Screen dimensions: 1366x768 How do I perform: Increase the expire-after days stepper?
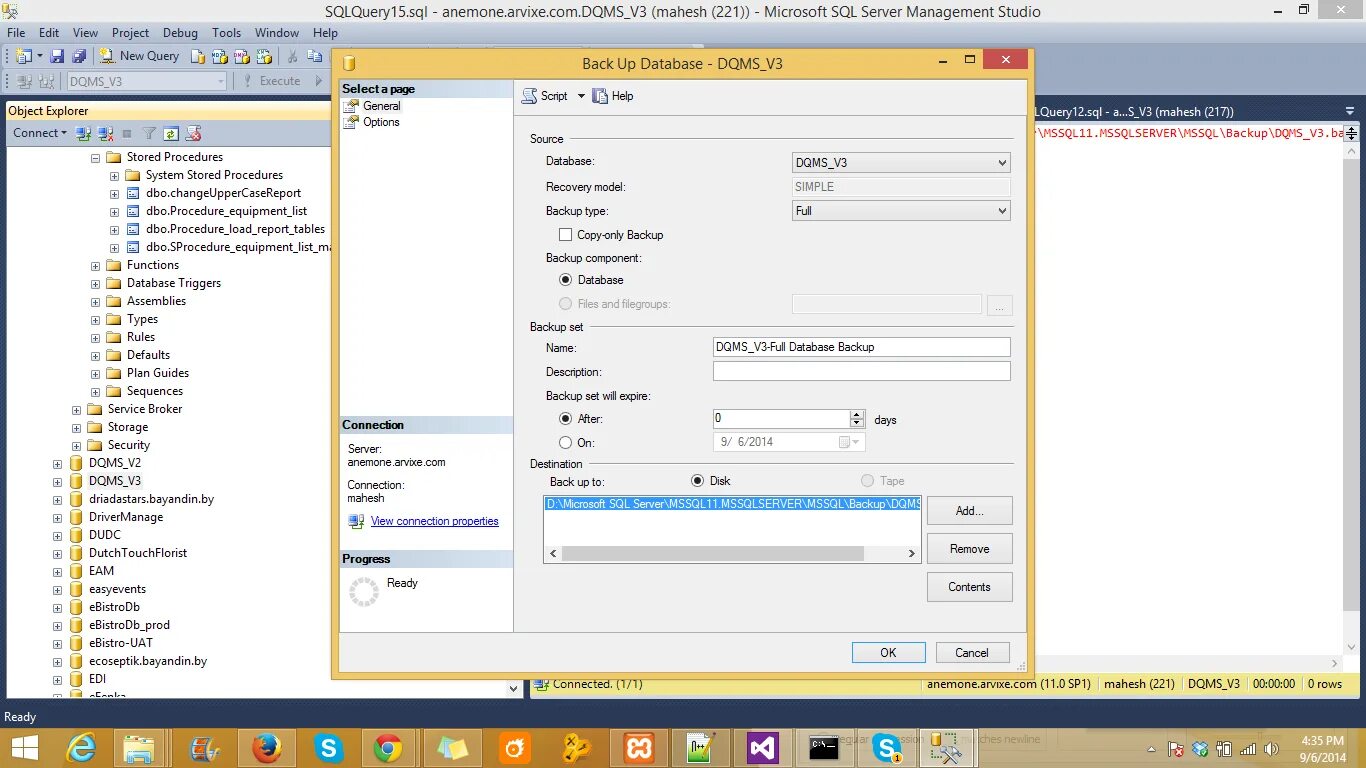(857, 415)
